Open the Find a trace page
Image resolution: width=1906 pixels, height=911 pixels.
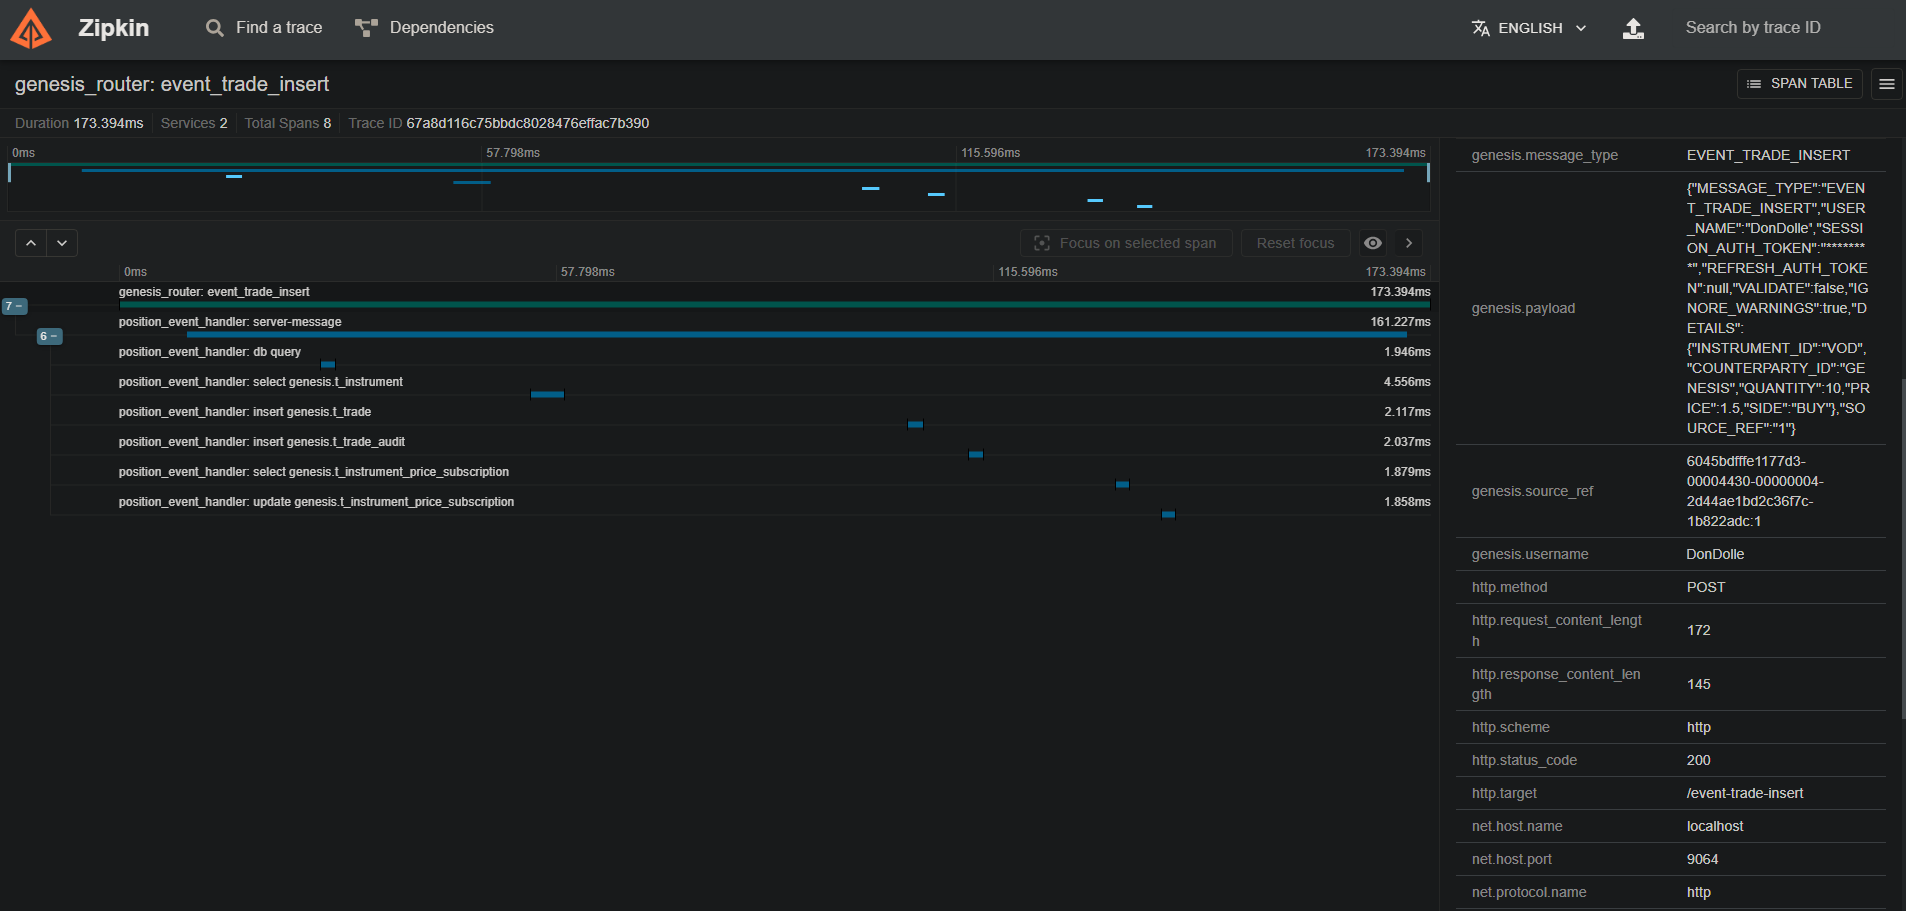[x=265, y=28]
